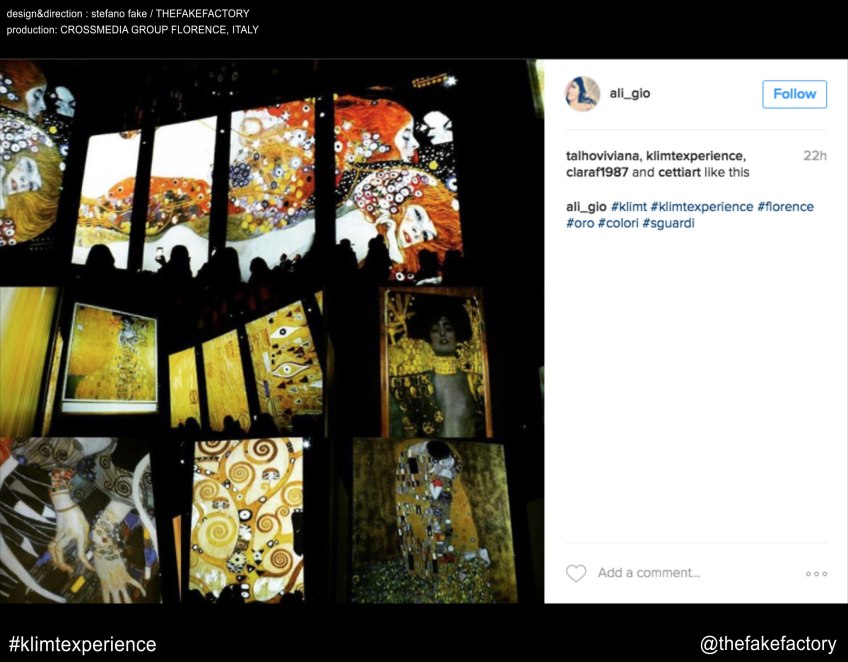Click the Tree of Life spiral image

click(x=246, y=520)
